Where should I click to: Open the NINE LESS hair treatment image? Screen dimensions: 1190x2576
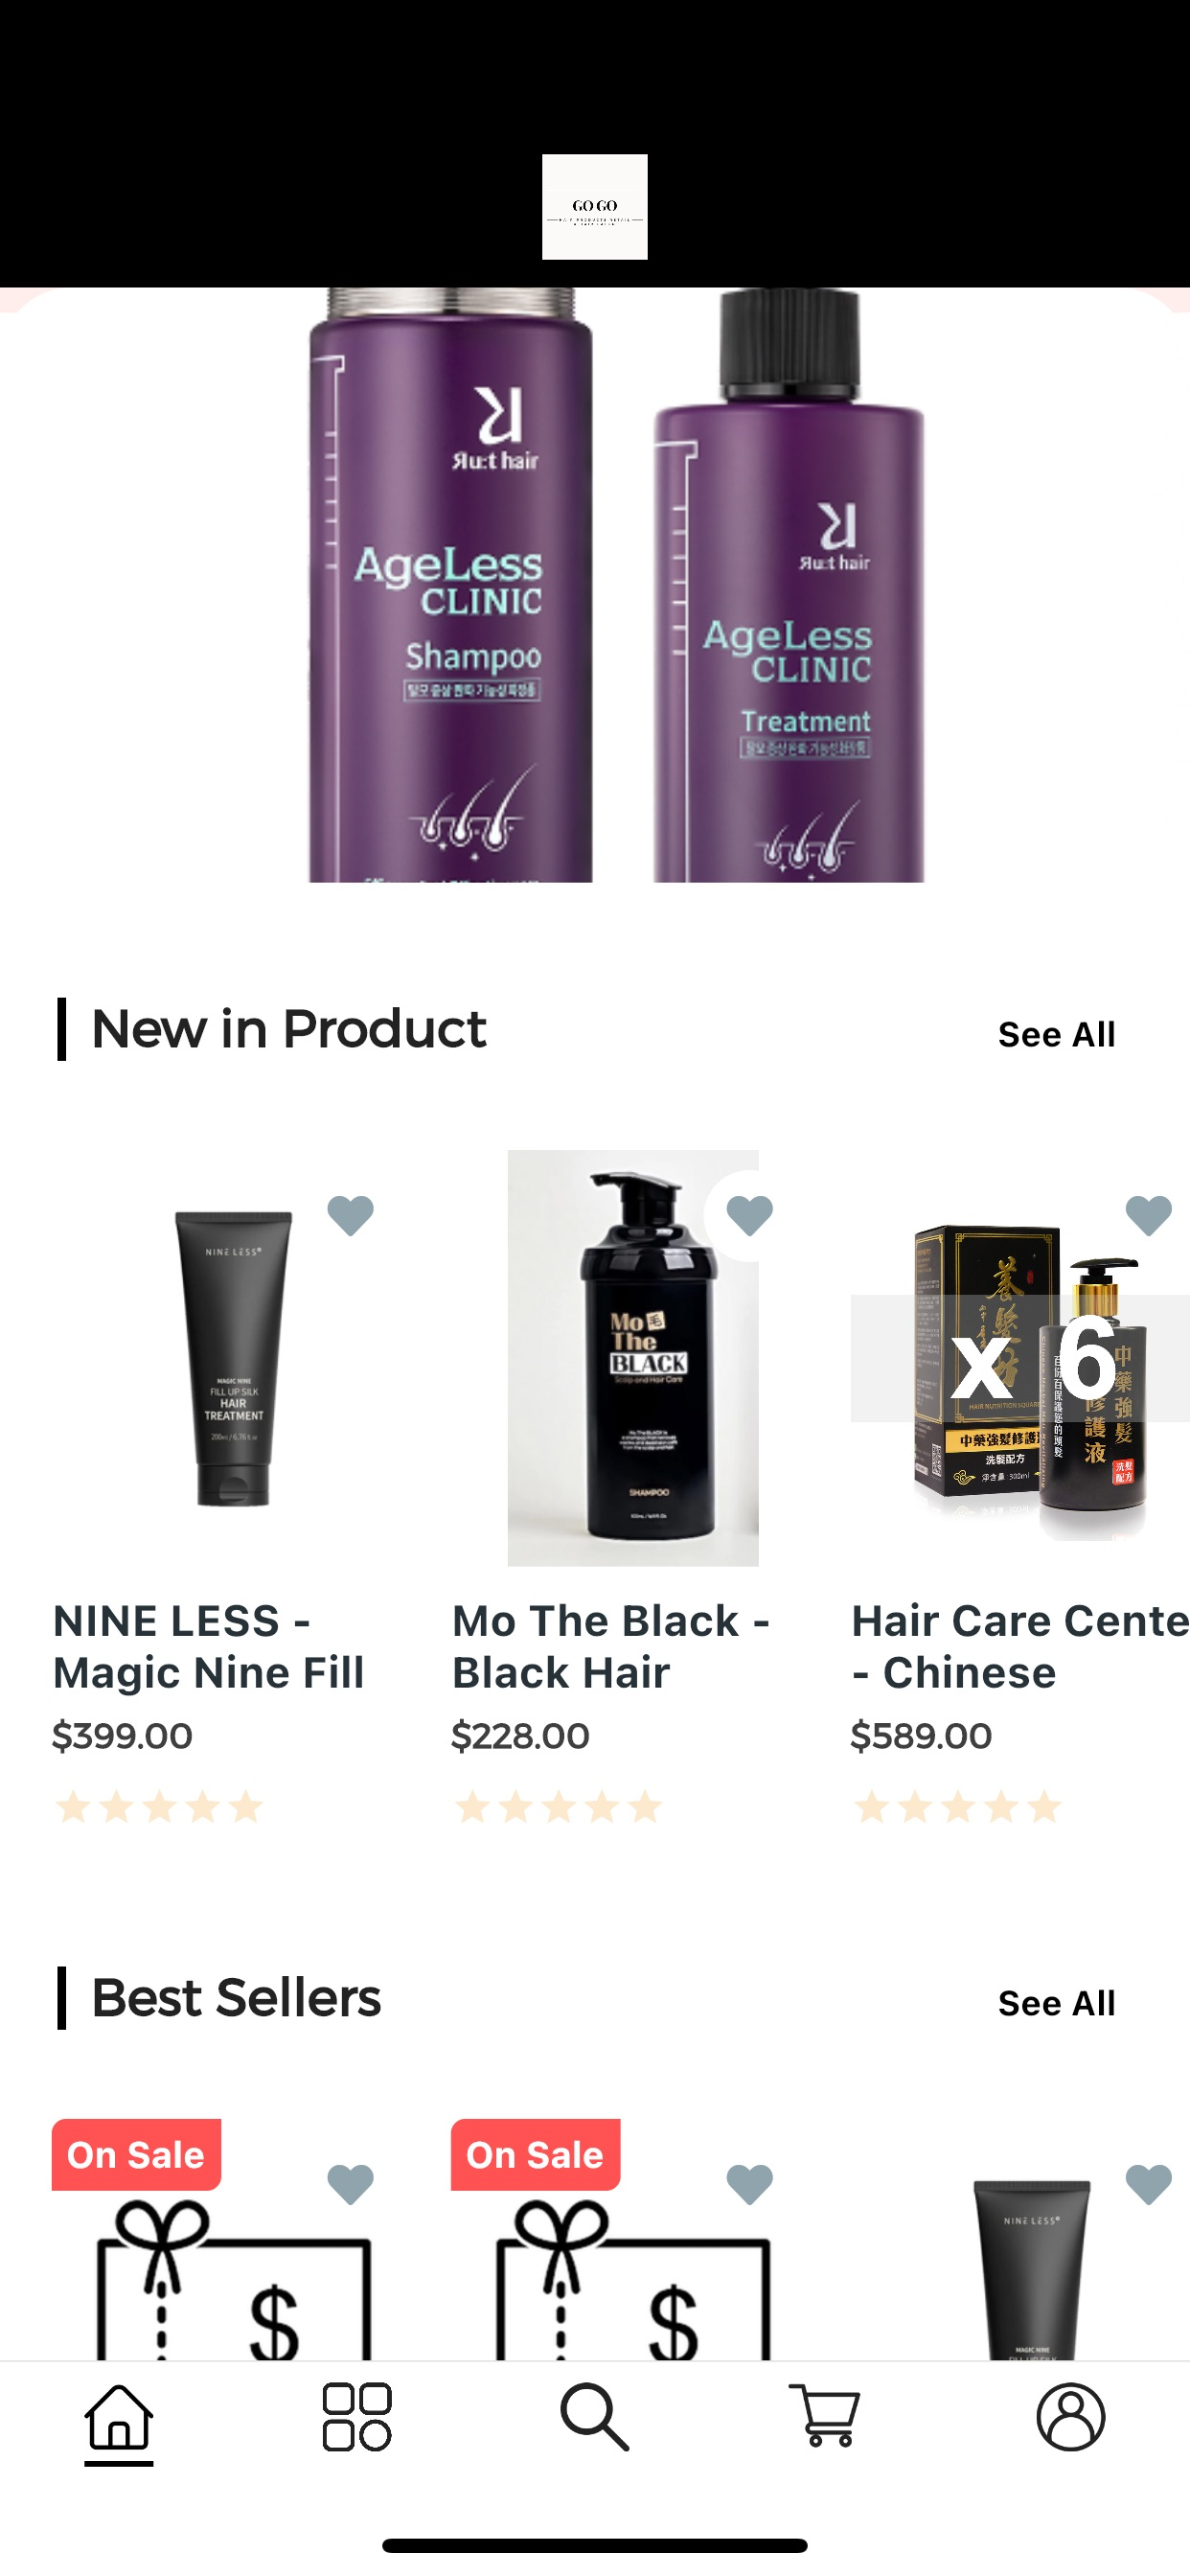tap(233, 1358)
